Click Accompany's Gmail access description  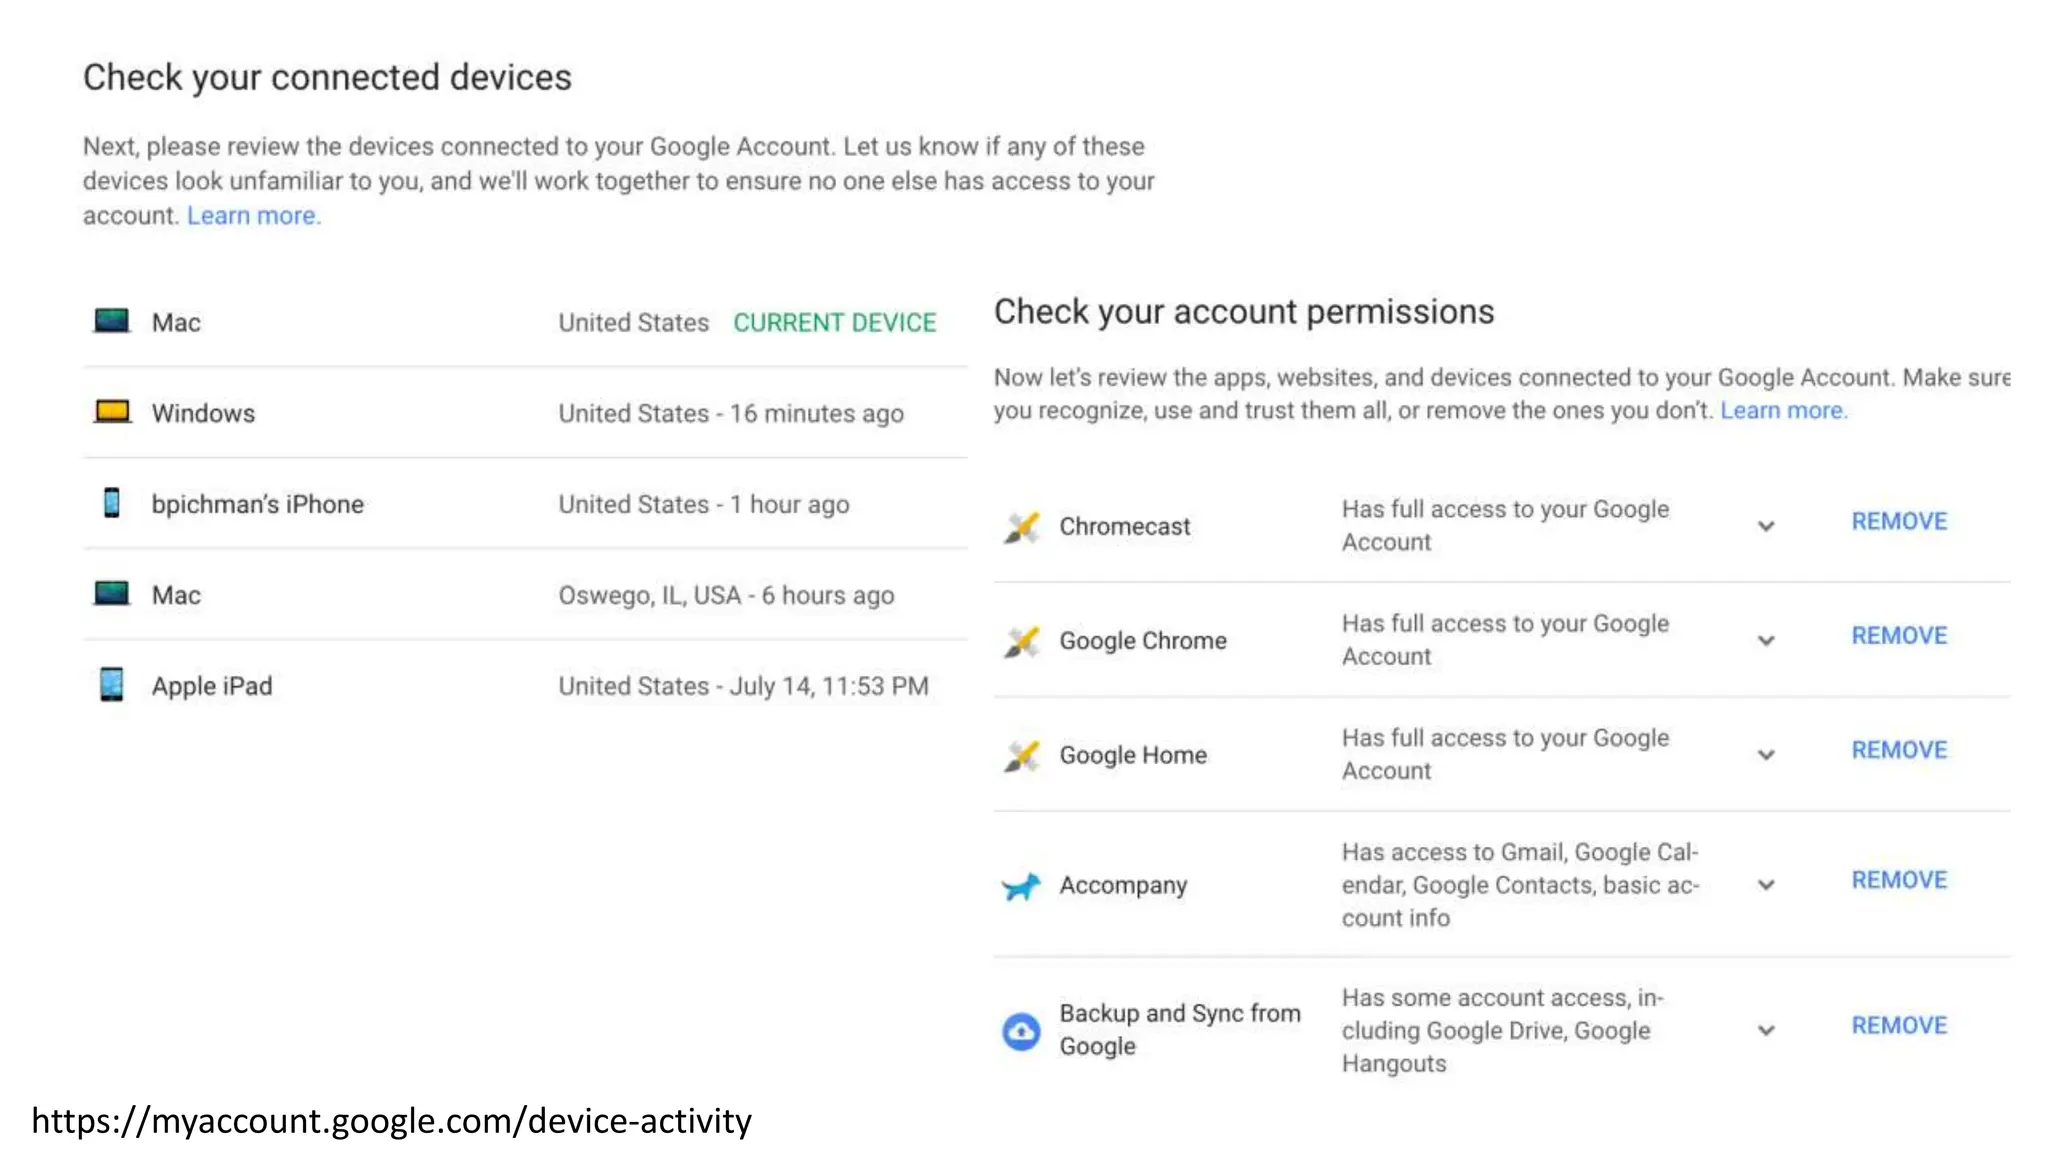click(x=1520, y=885)
